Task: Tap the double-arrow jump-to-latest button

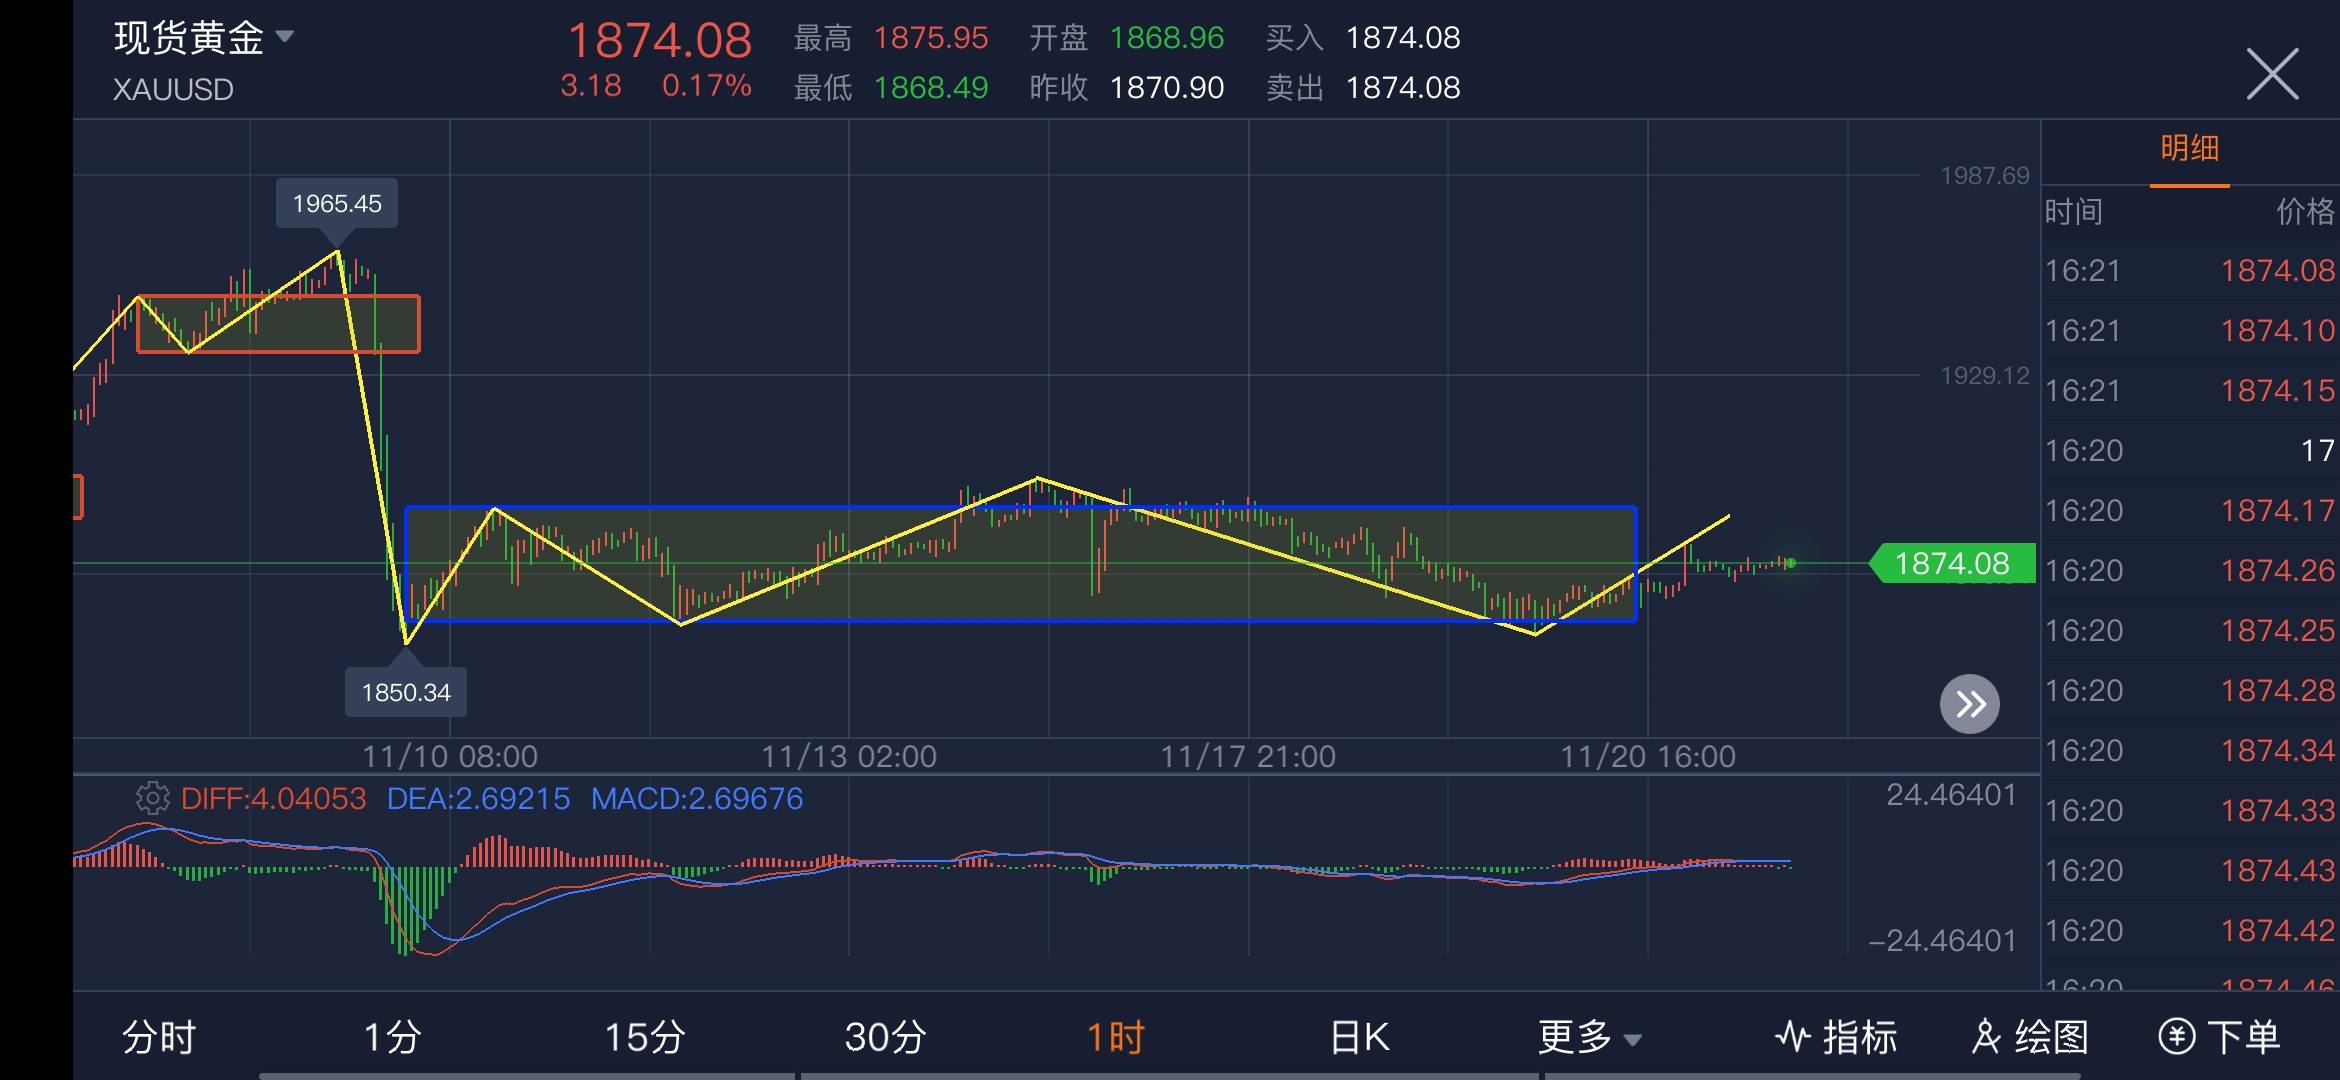Action: coord(1969,704)
